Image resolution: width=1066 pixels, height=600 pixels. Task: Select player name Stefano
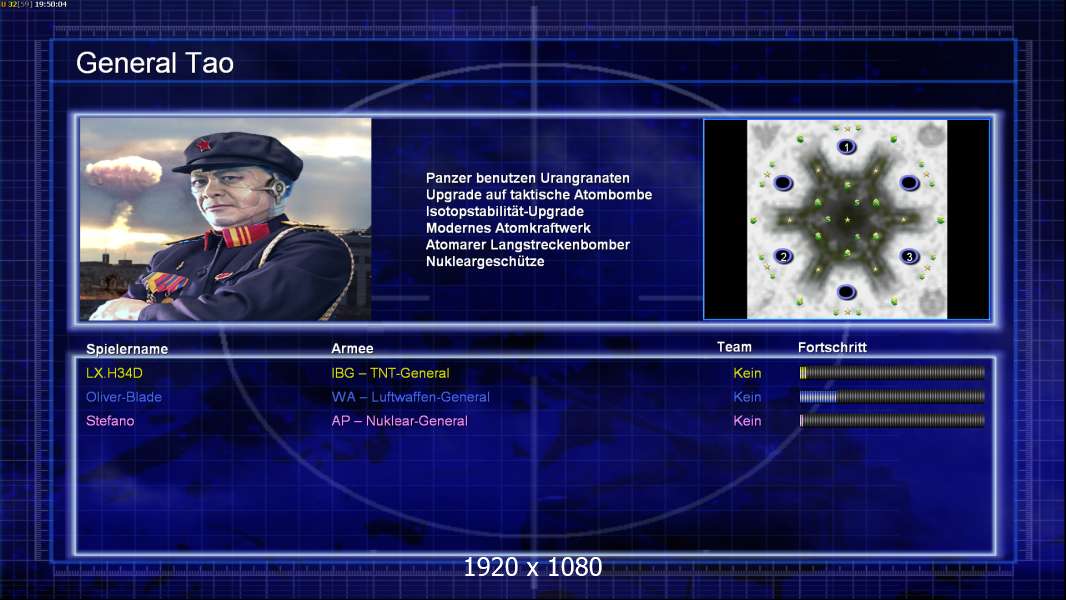click(110, 421)
